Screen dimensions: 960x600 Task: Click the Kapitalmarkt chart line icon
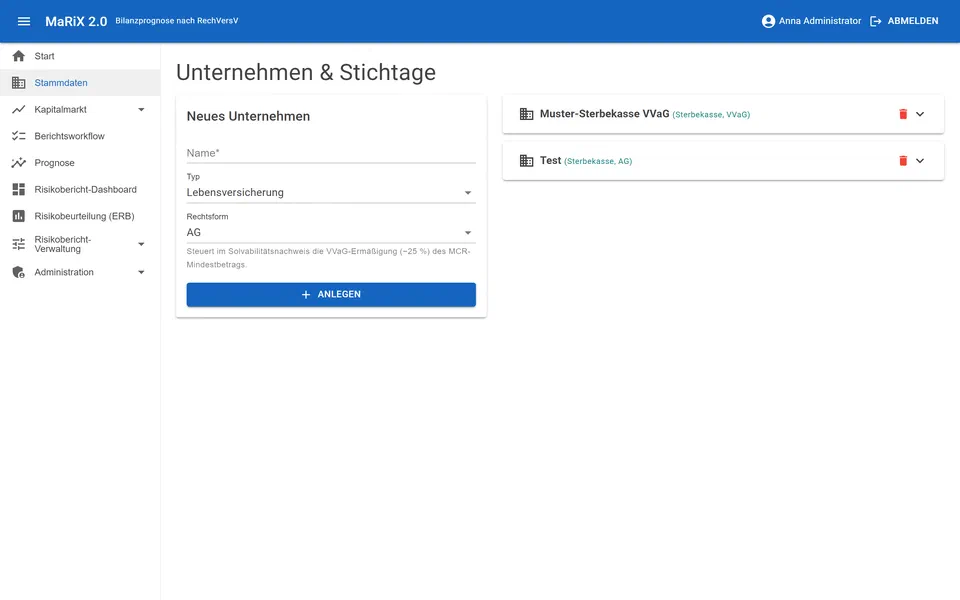(19, 110)
